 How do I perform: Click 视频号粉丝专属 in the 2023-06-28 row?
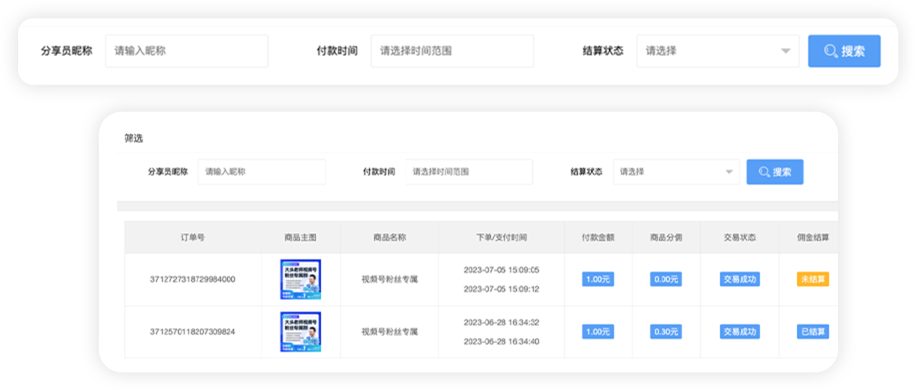coord(390,332)
